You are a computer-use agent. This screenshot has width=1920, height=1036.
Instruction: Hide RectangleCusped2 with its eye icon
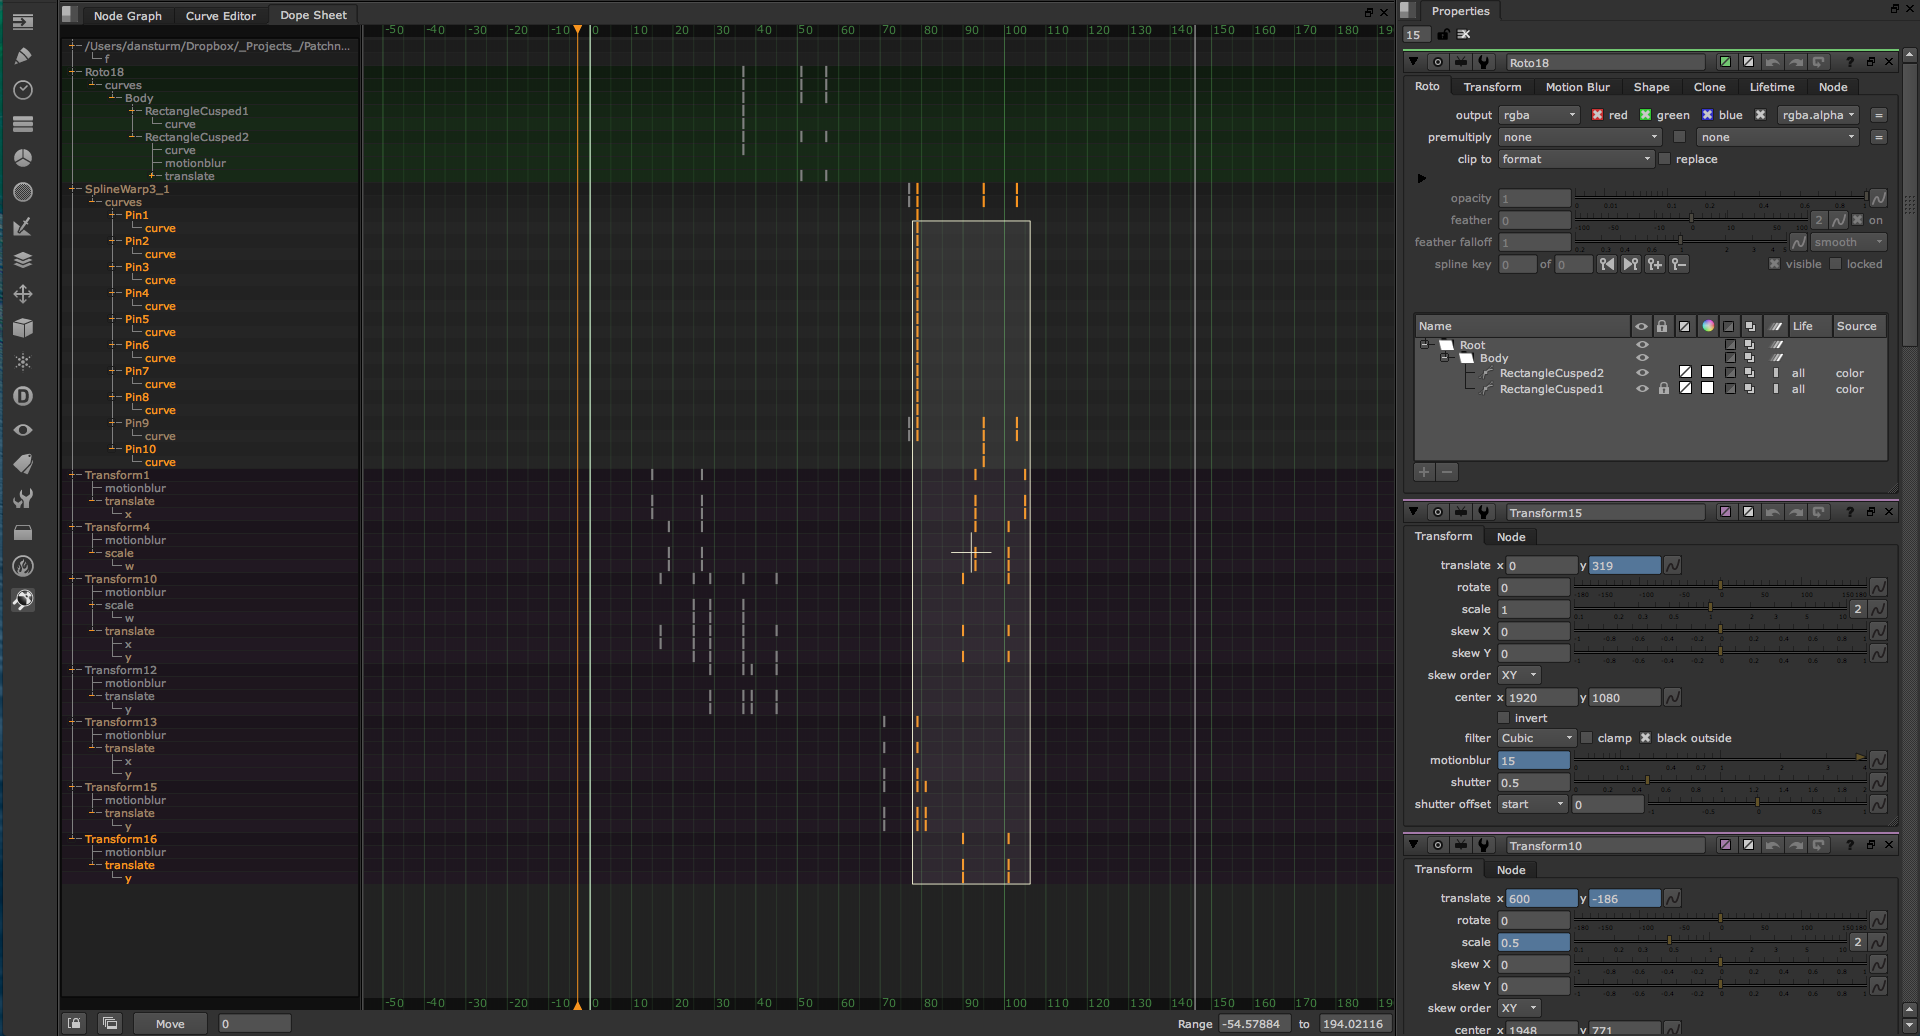(x=1642, y=373)
